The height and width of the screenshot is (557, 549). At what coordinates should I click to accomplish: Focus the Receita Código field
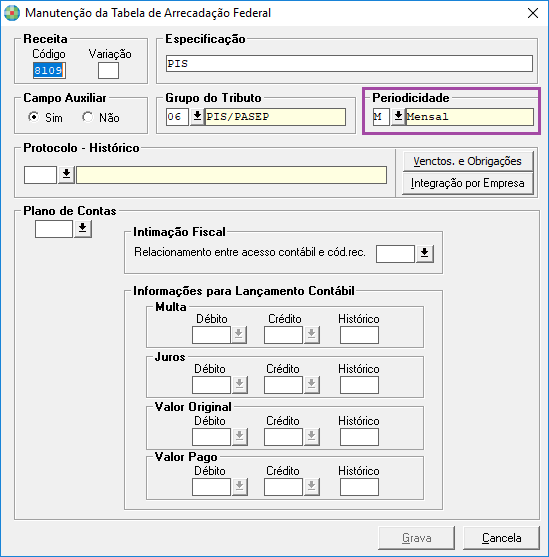[x=49, y=70]
